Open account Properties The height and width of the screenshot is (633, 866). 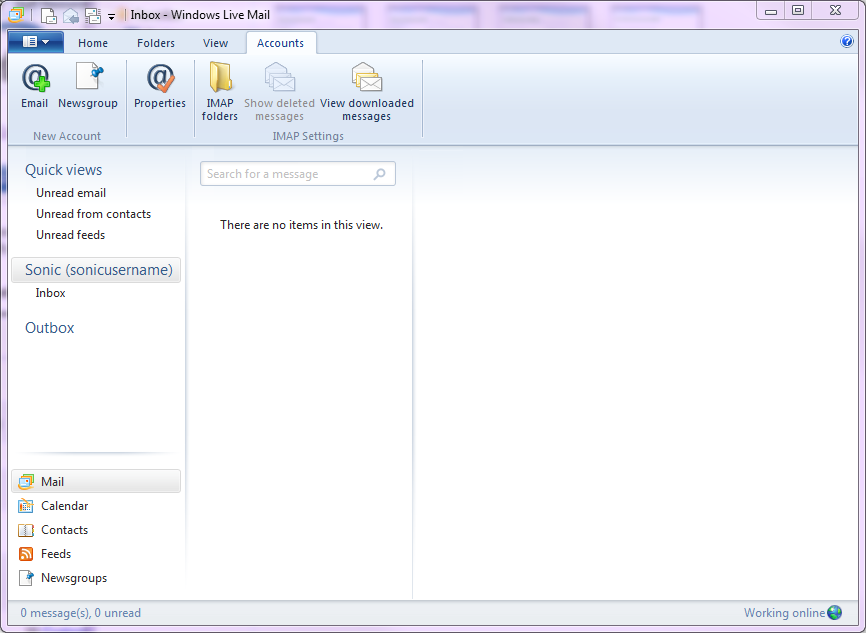point(159,88)
